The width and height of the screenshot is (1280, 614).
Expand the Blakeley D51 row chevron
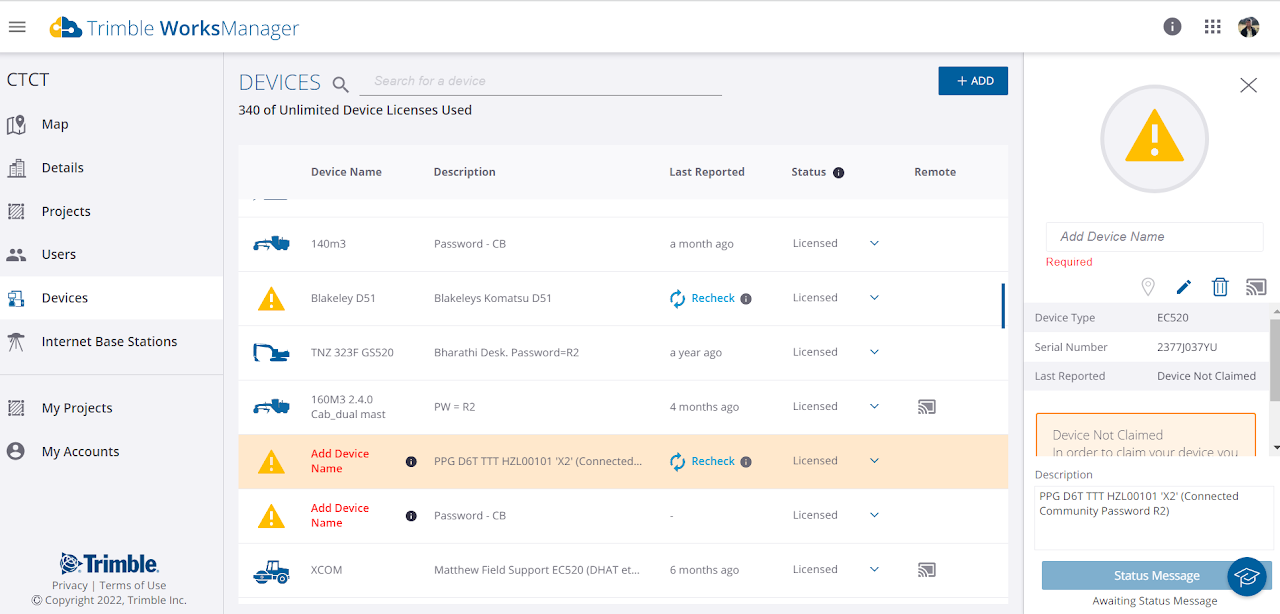pyautogui.click(x=874, y=298)
